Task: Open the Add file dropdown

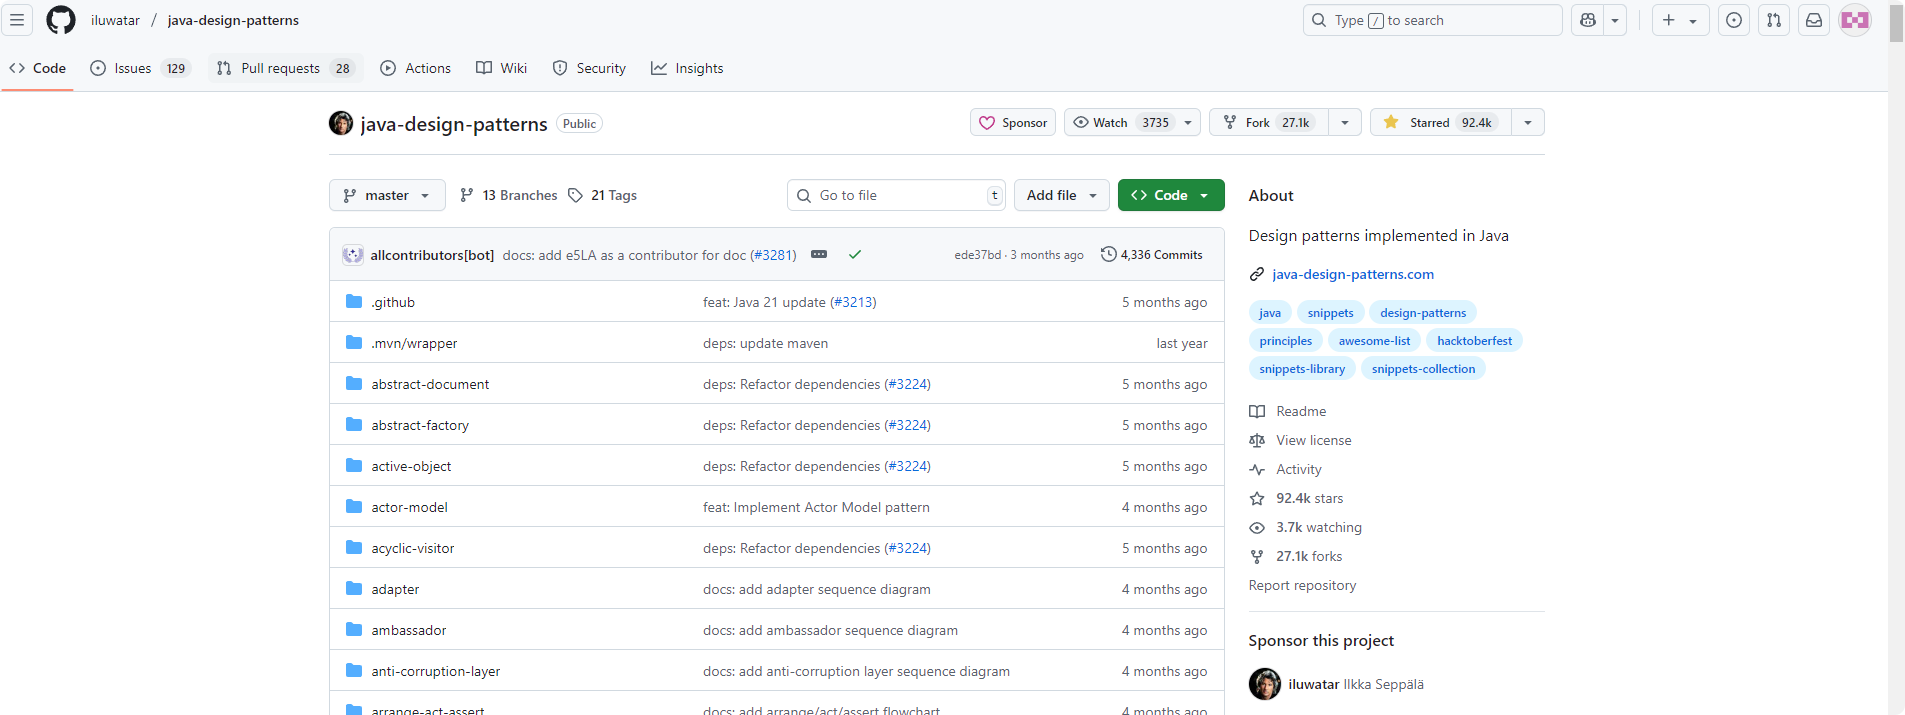Action: pos(1061,195)
